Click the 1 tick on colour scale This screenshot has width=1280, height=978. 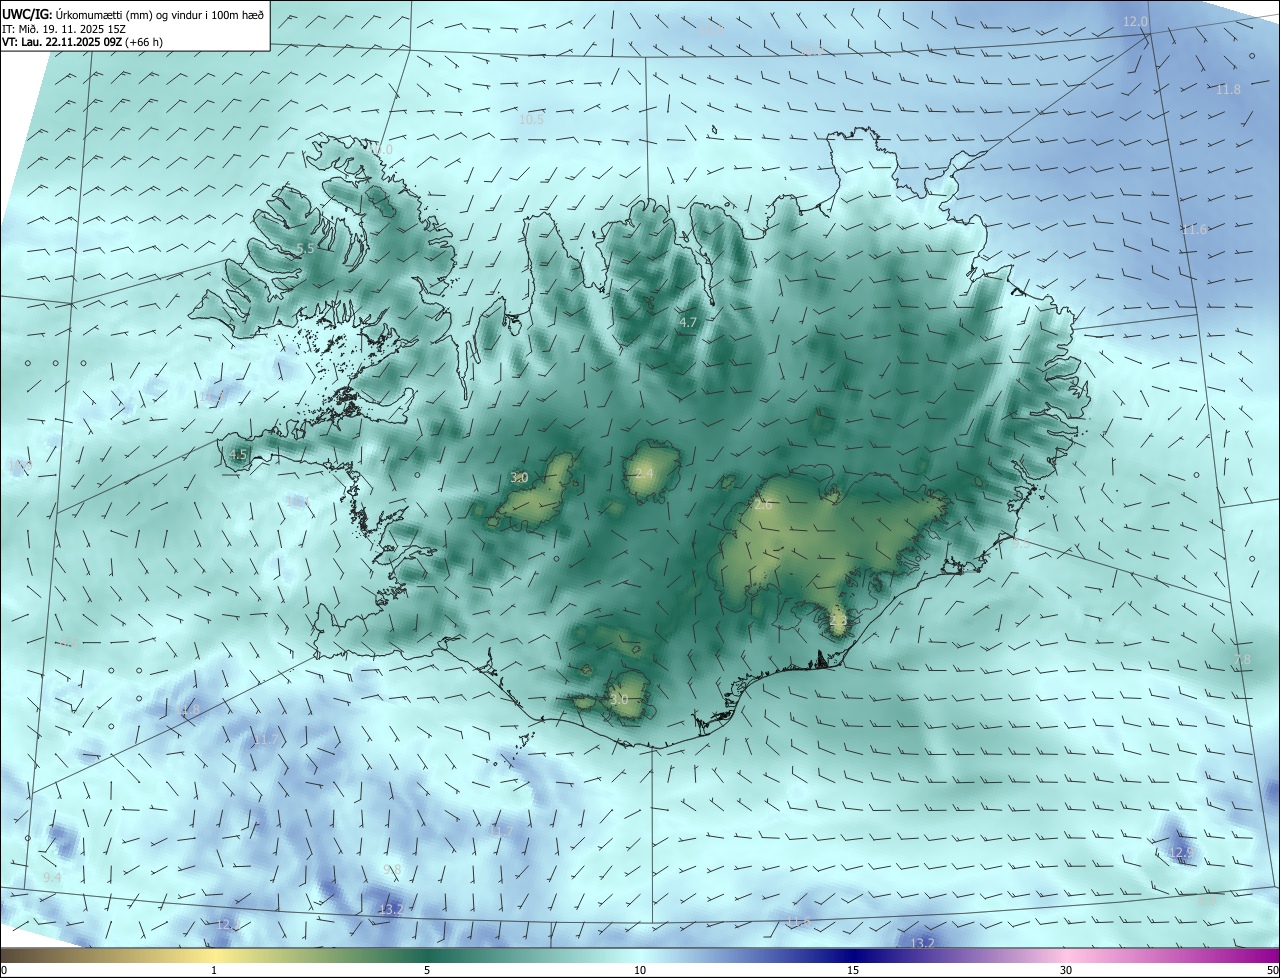click(214, 970)
